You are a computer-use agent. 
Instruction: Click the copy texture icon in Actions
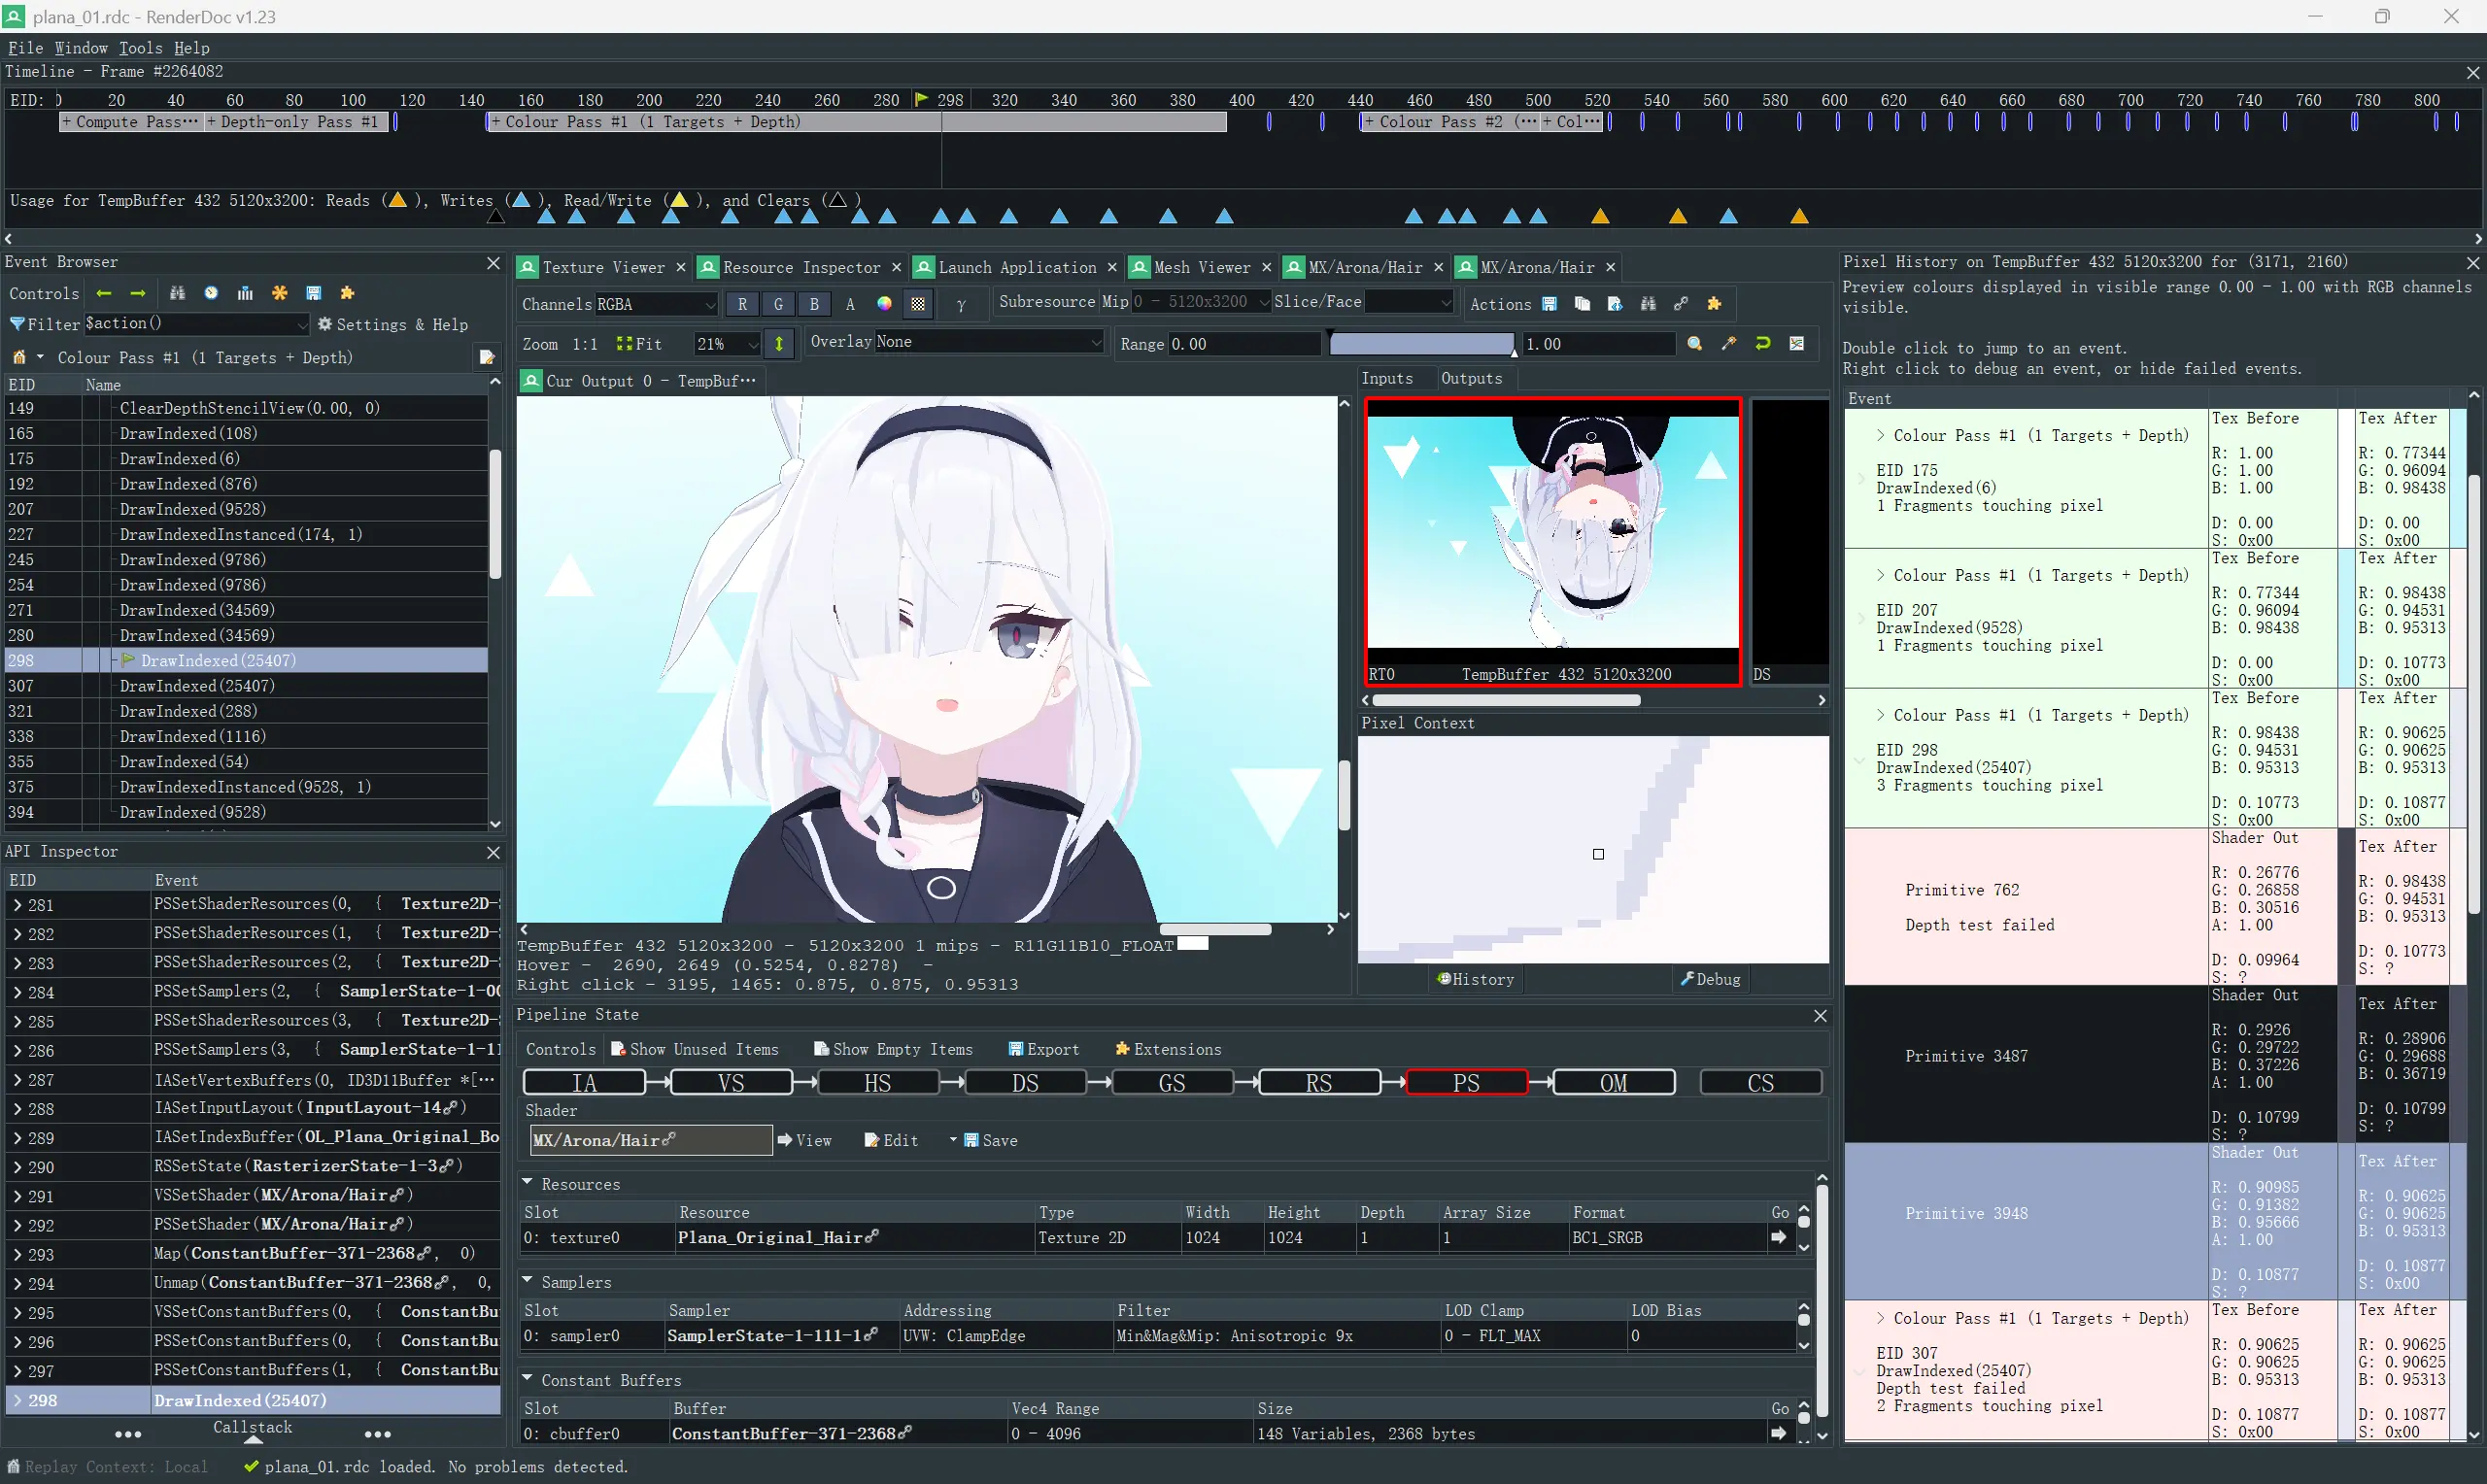(x=1582, y=304)
